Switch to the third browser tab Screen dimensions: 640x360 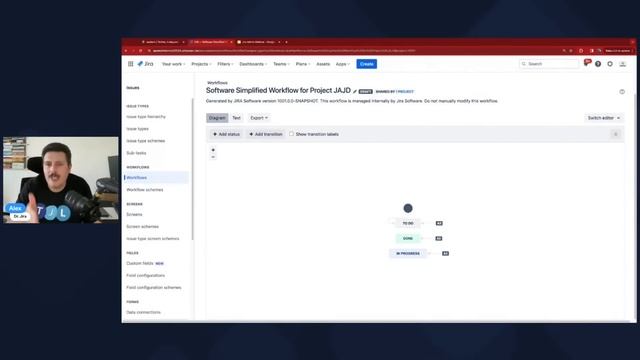tap(258, 42)
